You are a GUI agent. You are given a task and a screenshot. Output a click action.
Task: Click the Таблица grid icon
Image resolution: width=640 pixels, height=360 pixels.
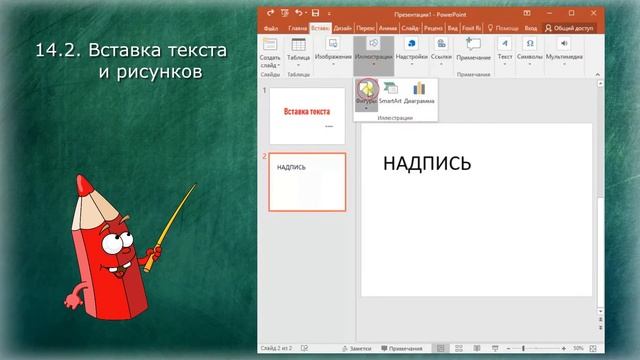[x=298, y=44]
